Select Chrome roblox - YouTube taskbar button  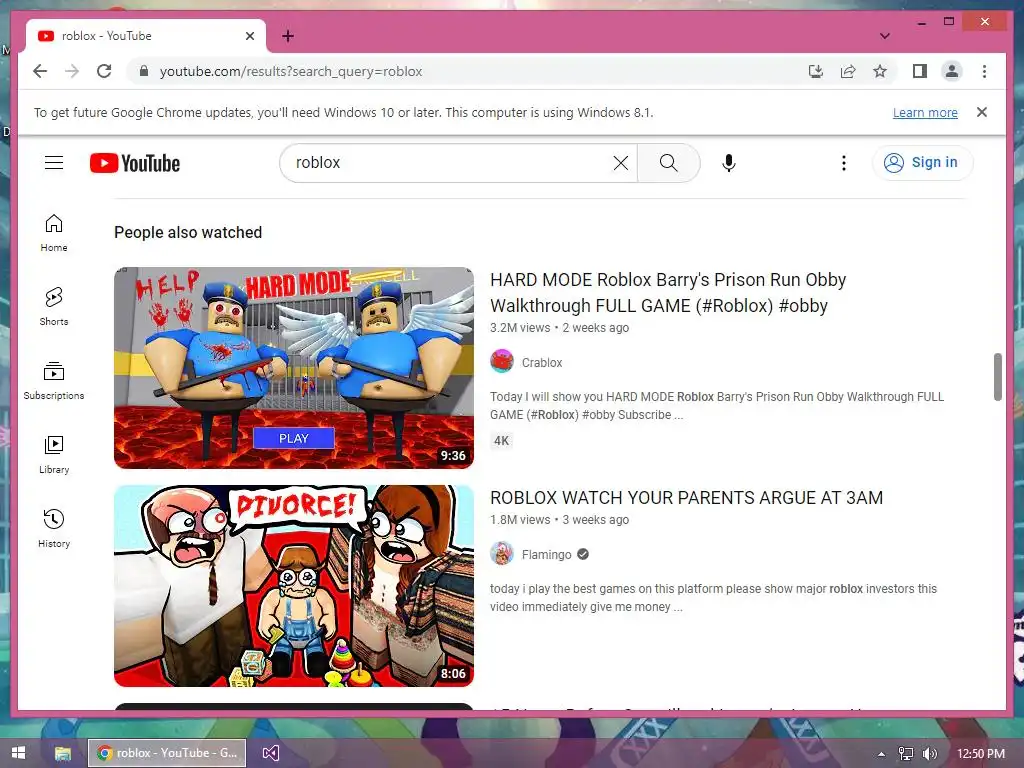[x=167, y=753]
